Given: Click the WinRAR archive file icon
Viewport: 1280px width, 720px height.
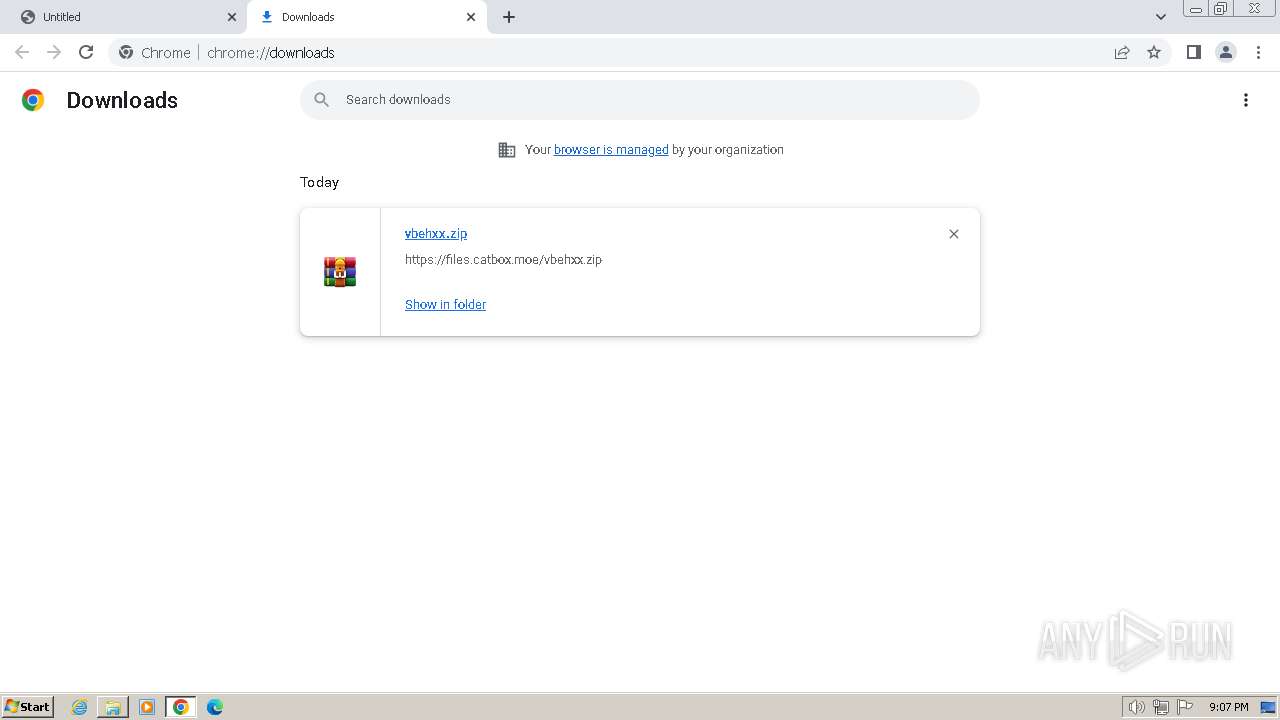Looking at the screenshot, I should click(x=340, y=272).
